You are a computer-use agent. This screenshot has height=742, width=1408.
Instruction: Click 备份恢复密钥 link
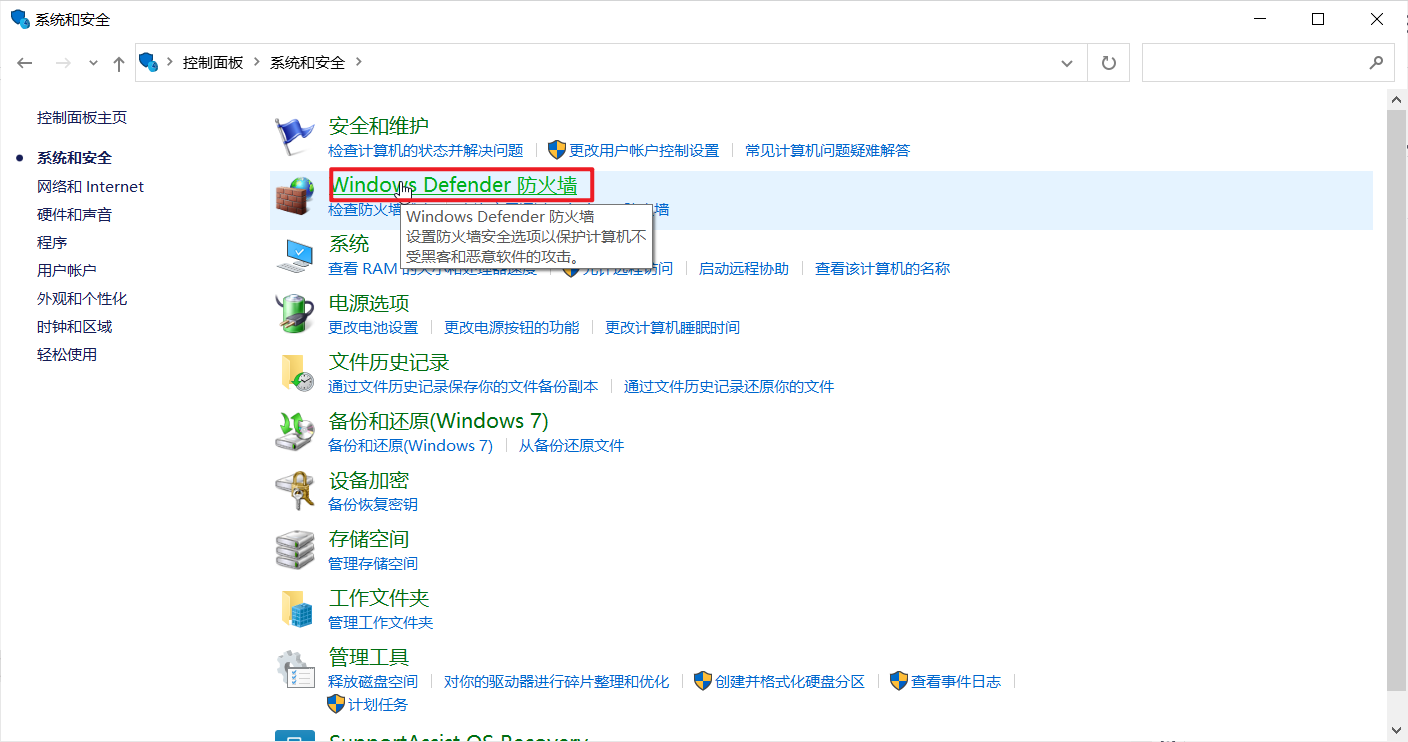373,504
